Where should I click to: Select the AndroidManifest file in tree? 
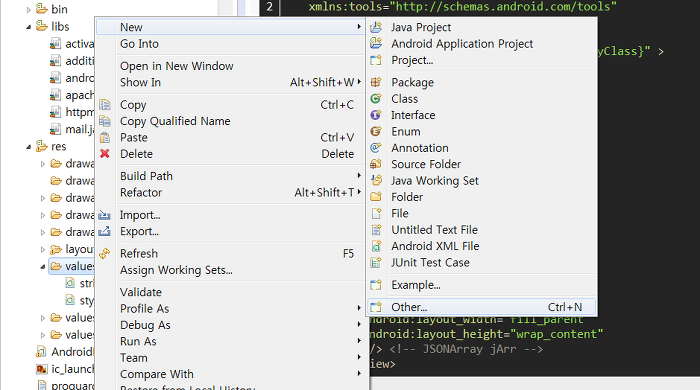72,352
